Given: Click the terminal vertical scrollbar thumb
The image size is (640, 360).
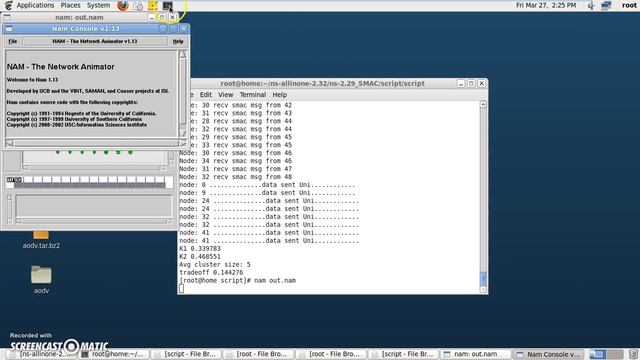Looking at the screenshot, I should tap(483, 279).
